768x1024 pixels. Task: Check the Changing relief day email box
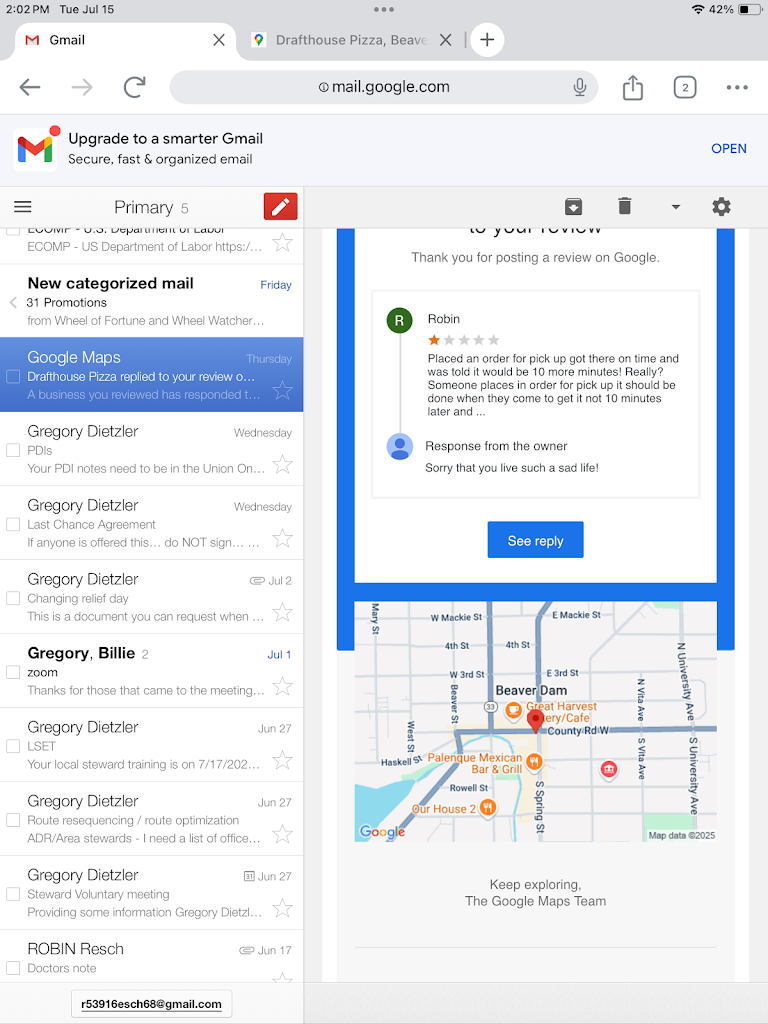(x=12, y=598)
